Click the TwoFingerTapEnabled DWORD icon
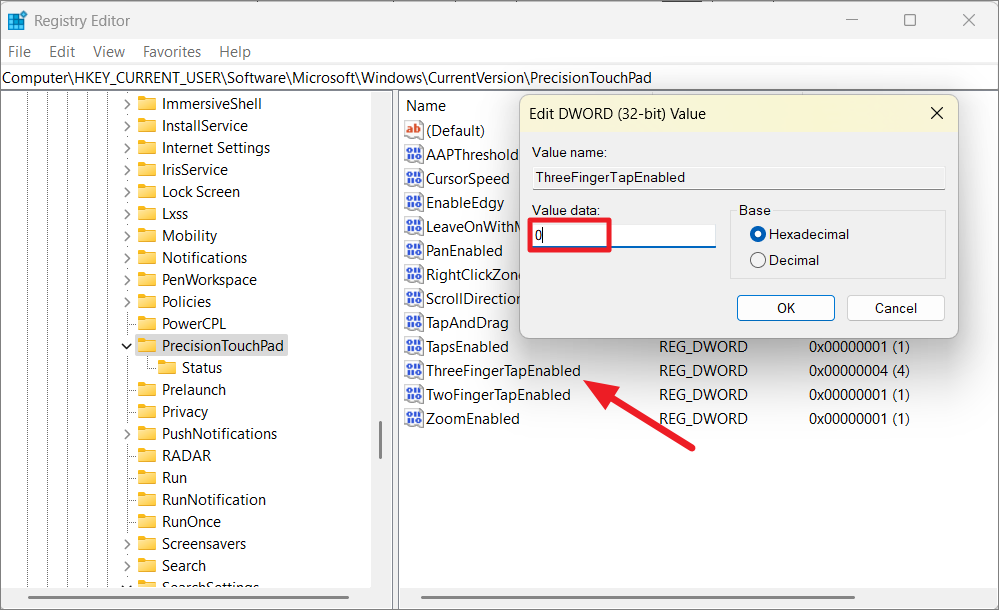The height and width of the screenshot is (610, 999). 414,395
